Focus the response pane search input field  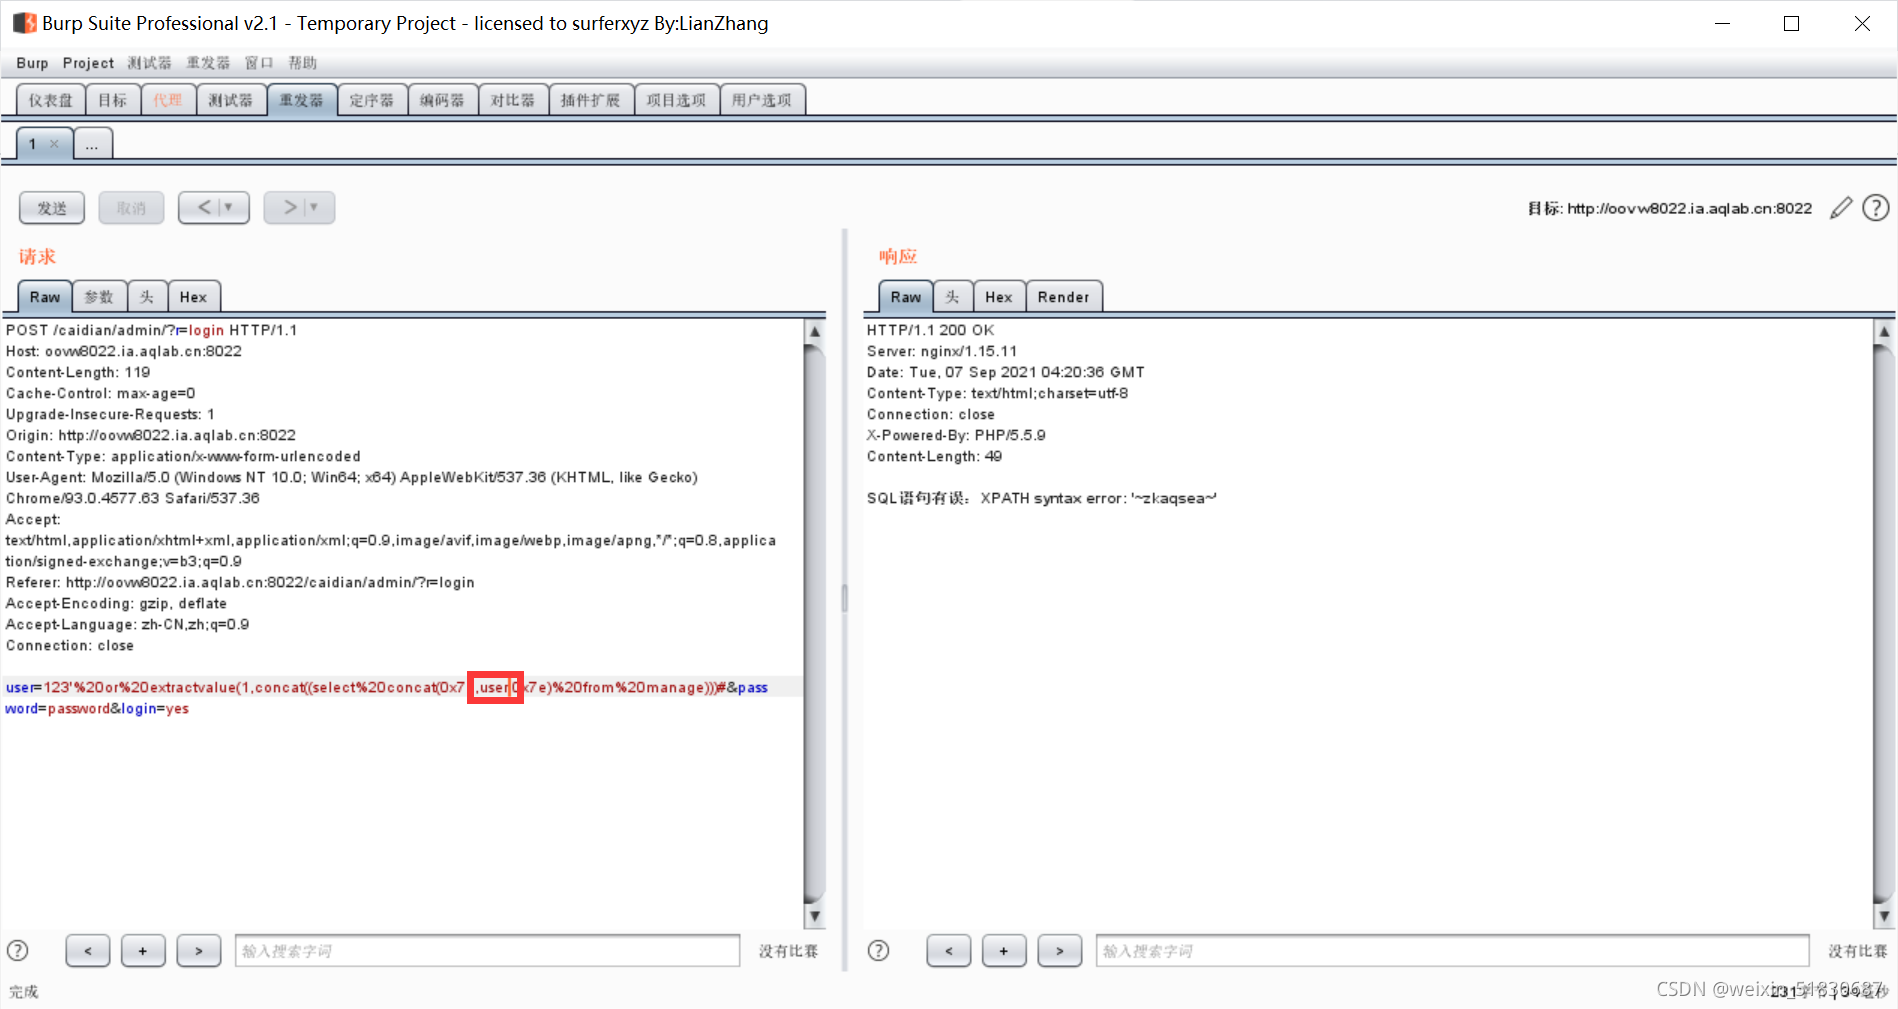click(1453, 951)
